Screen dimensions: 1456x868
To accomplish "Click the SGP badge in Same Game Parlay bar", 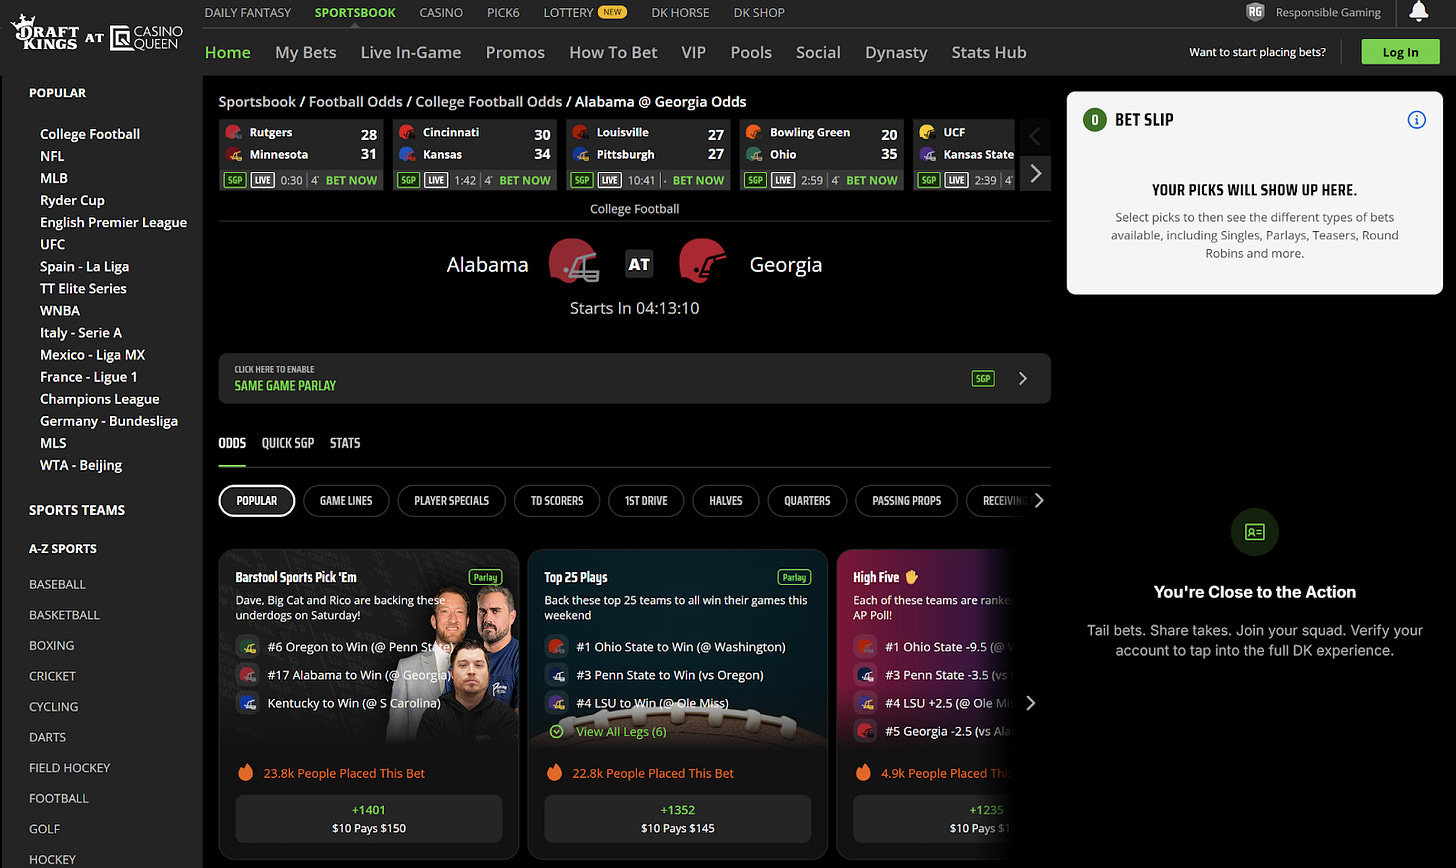I will (x=984, y=378).
